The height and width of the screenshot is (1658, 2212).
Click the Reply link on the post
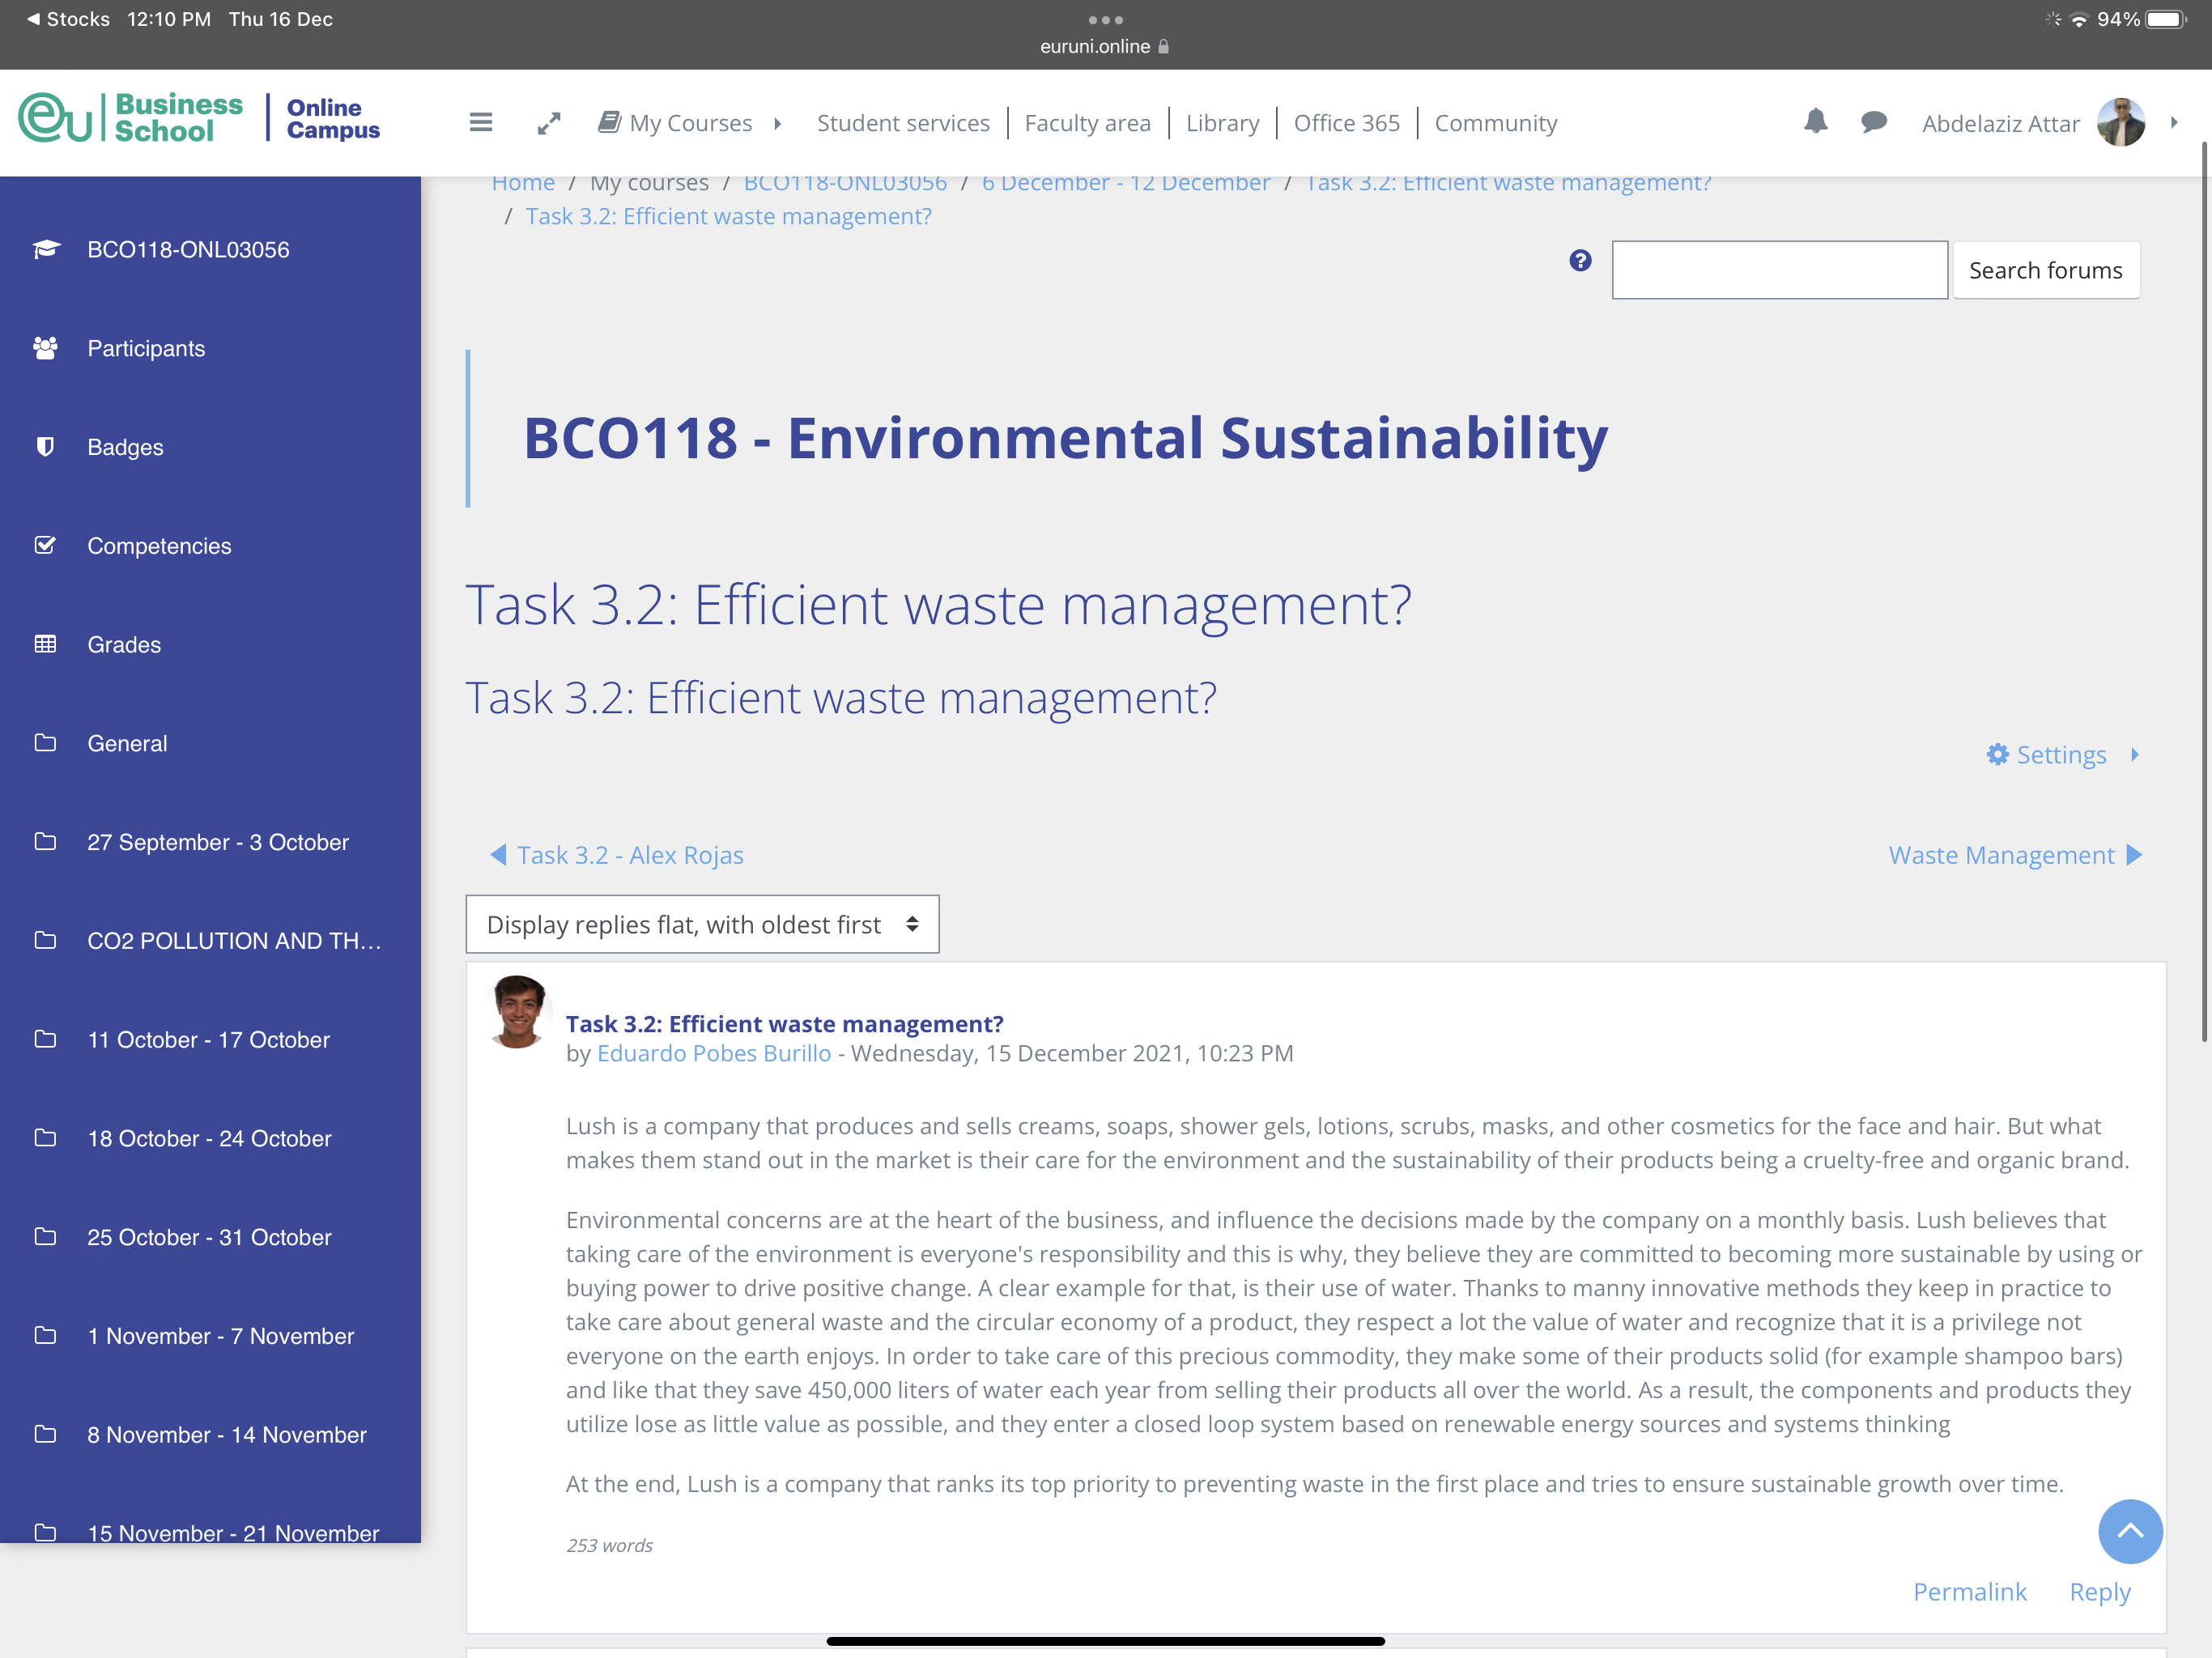click(x=2100, y=1591)
